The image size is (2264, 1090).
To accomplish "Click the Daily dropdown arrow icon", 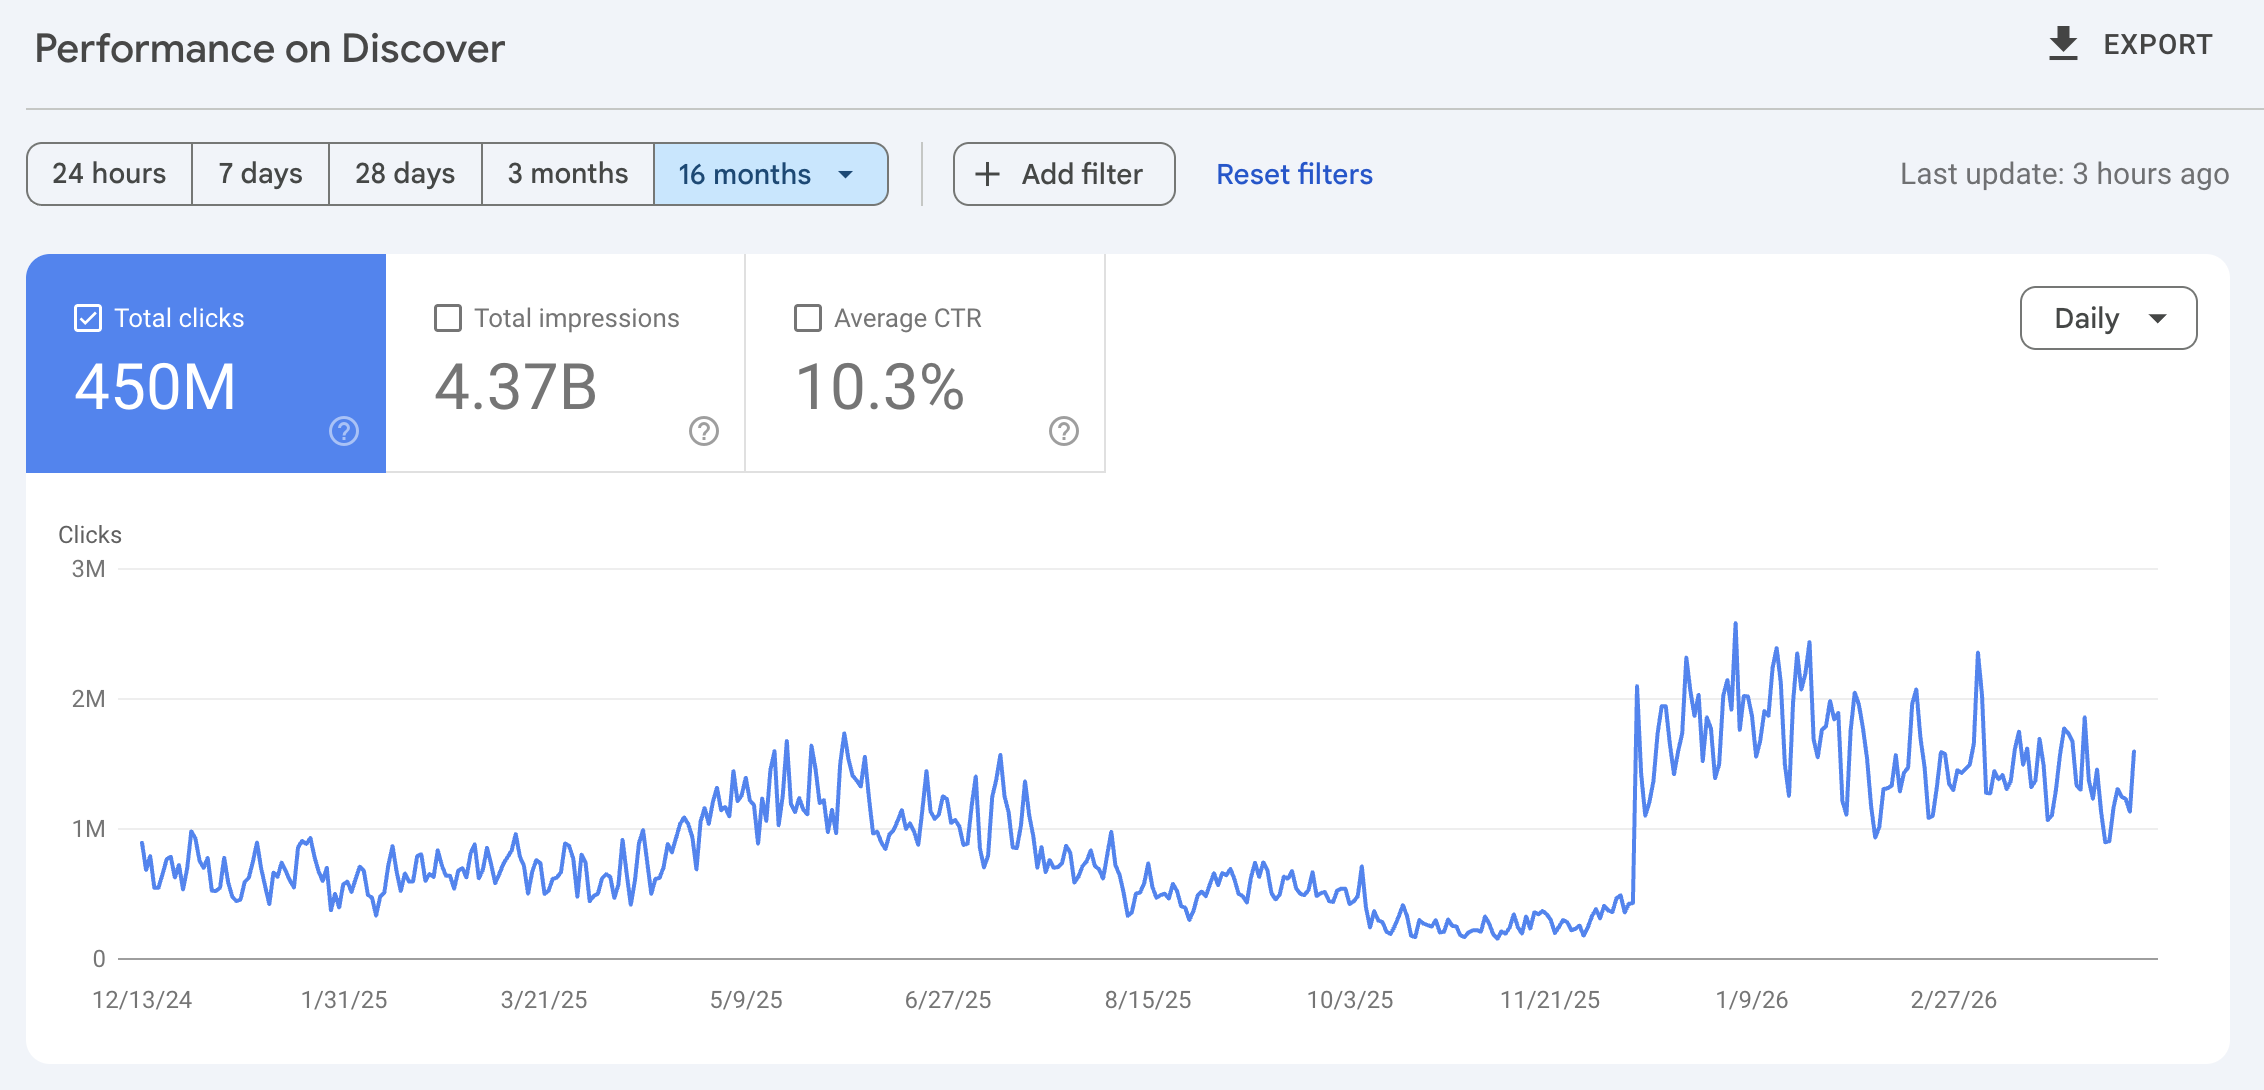I will coord(2159,318).
